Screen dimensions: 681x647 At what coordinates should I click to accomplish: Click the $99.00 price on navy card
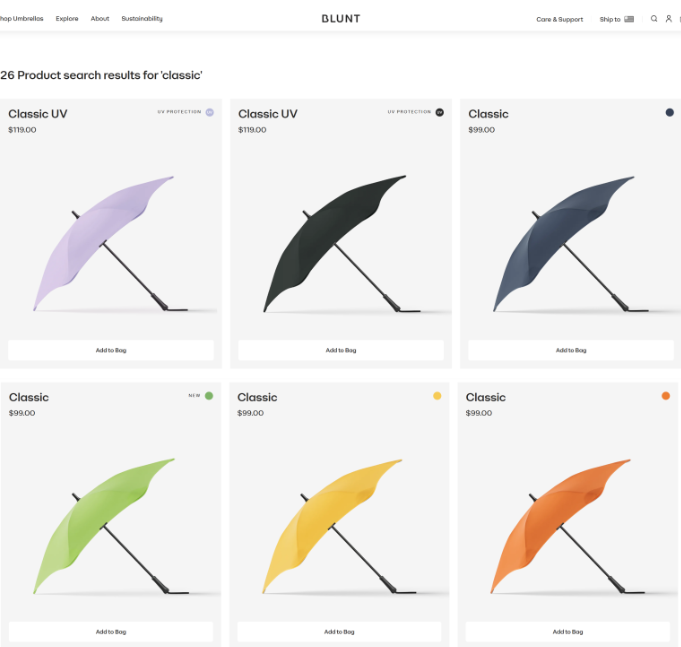coord(481,130)
